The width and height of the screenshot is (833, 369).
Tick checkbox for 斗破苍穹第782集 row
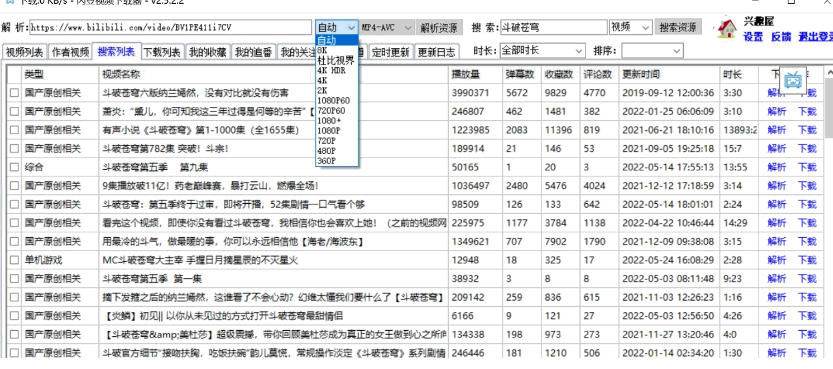pos(14,149)
